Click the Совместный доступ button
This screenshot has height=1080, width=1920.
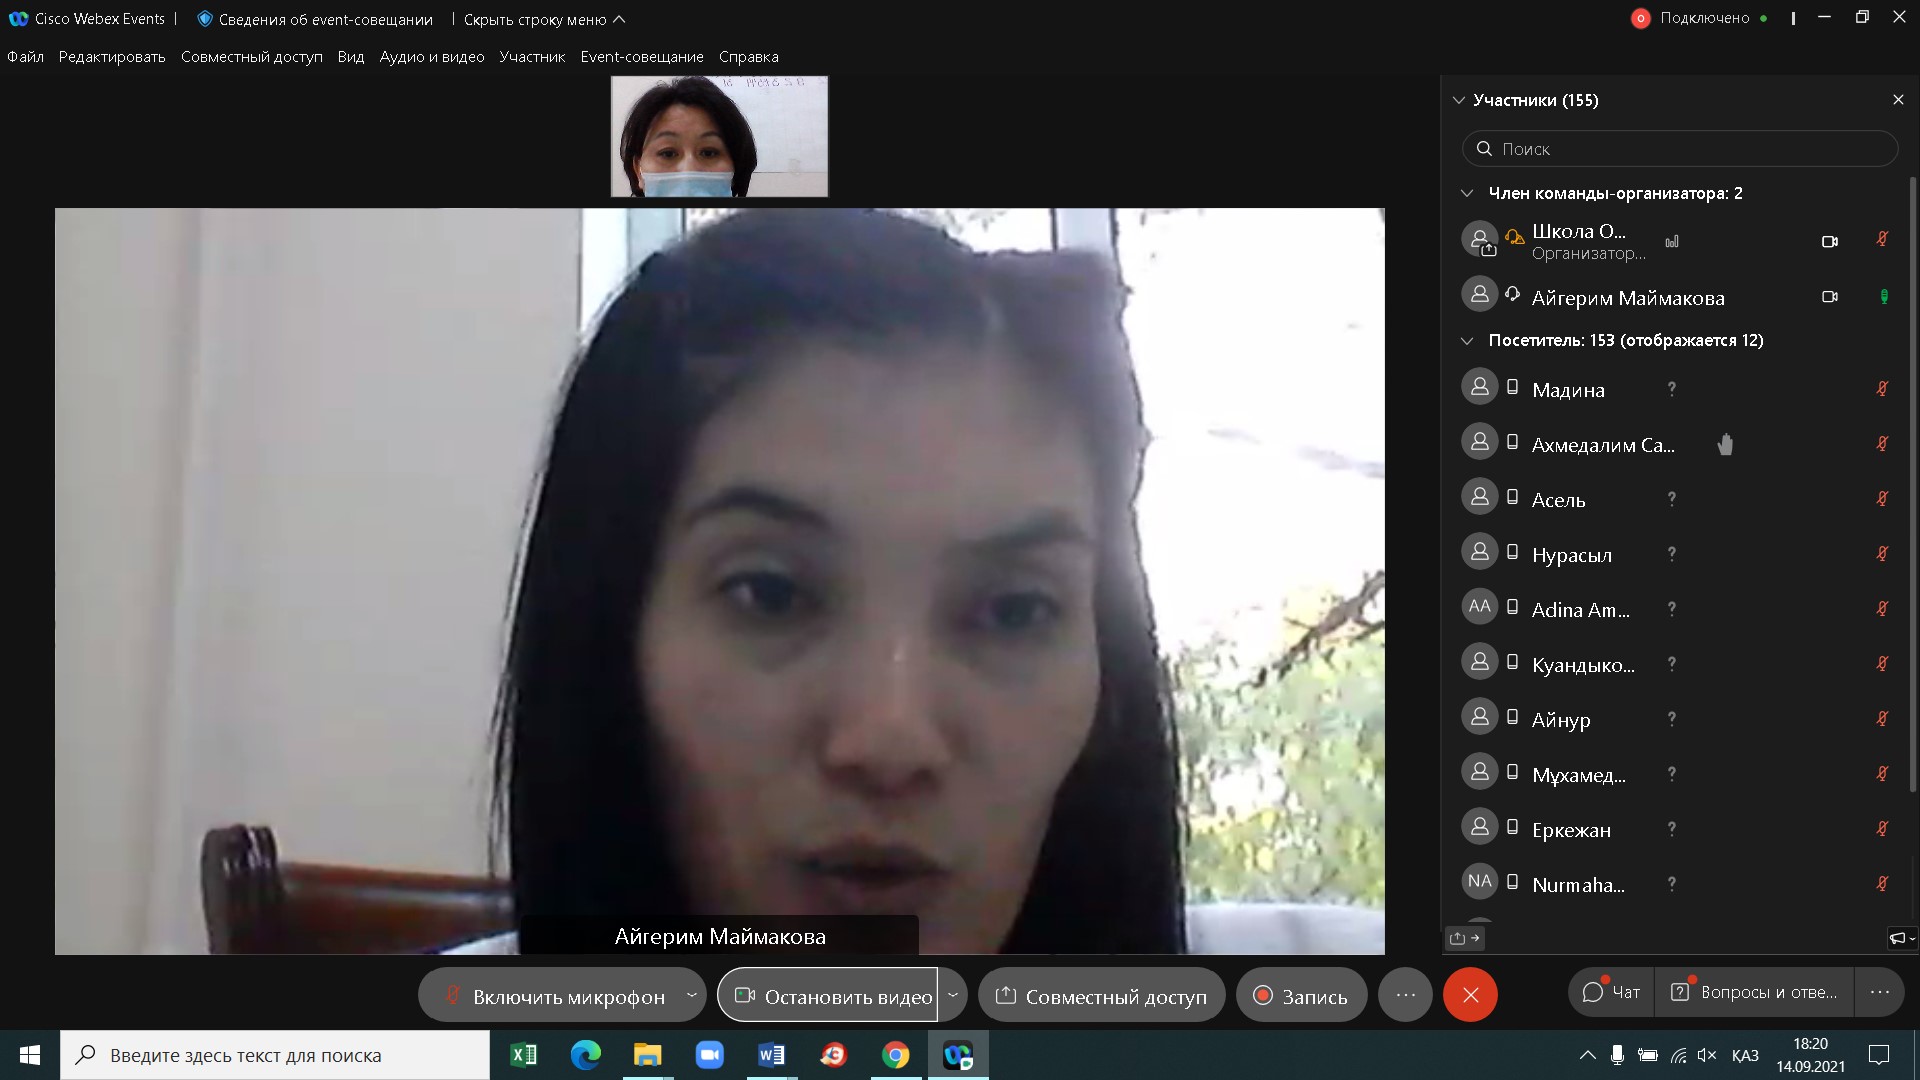coord(1102,996)
